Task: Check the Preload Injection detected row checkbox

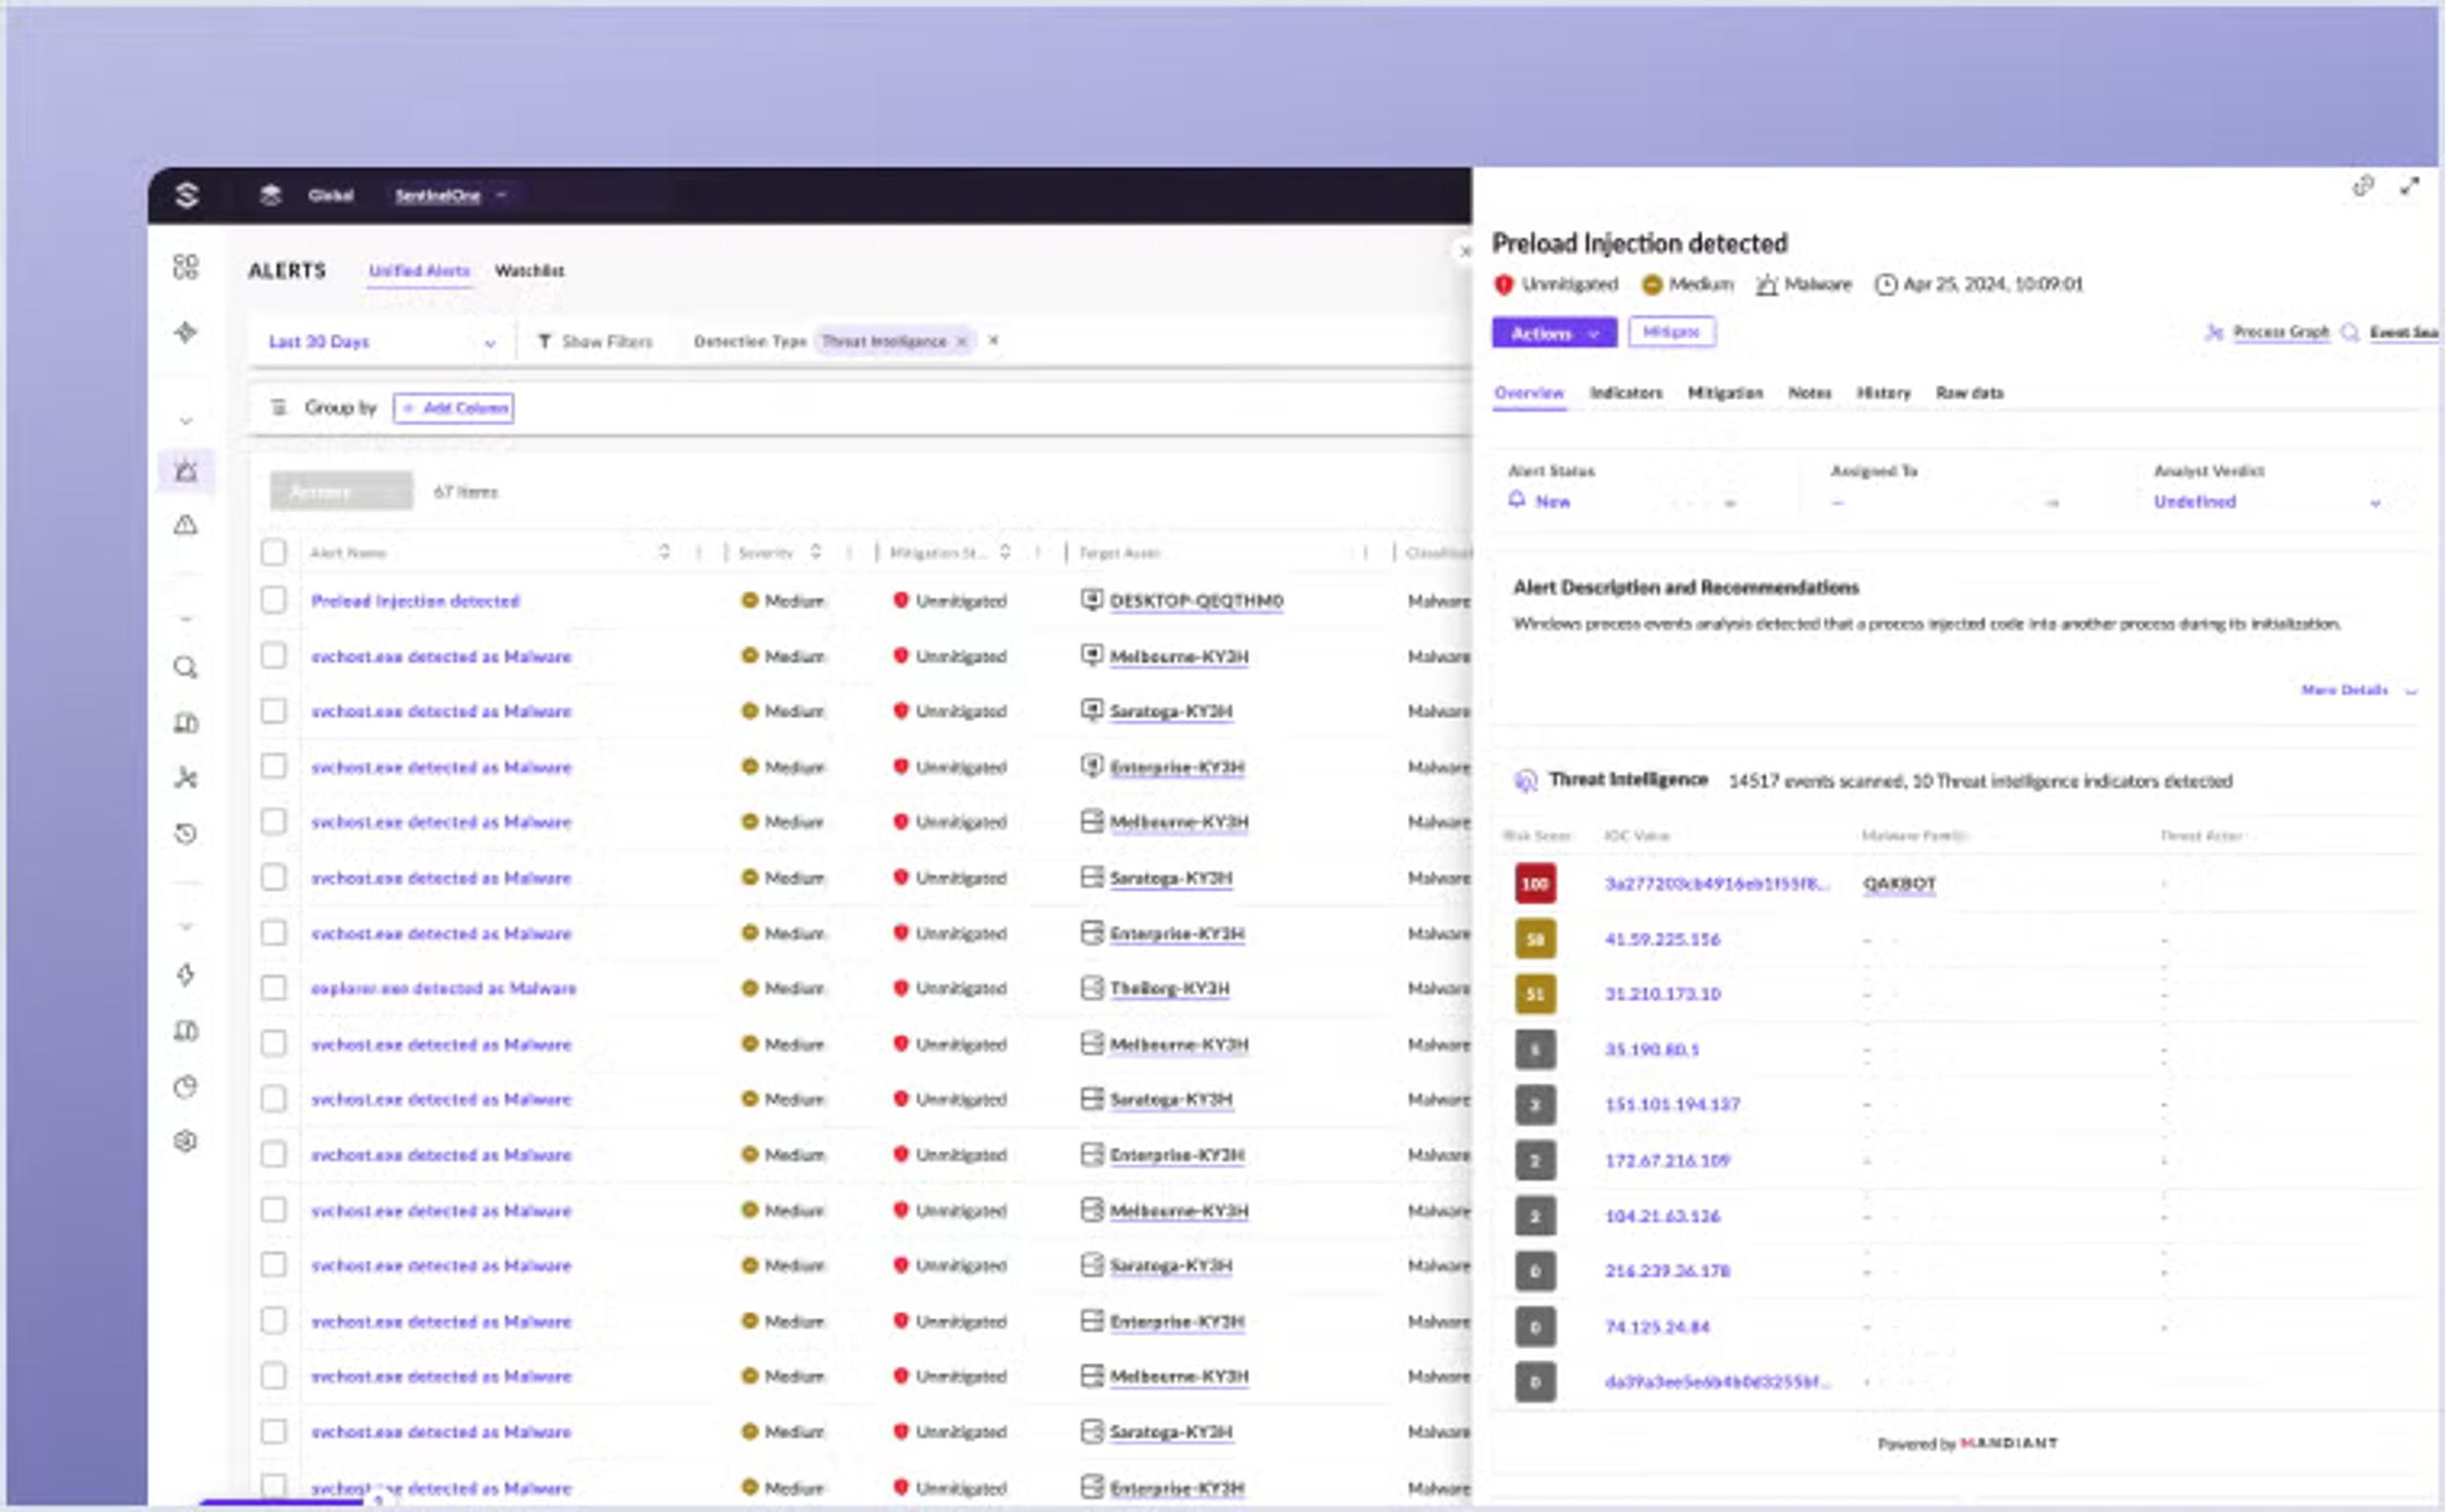Action: [273, 600]
